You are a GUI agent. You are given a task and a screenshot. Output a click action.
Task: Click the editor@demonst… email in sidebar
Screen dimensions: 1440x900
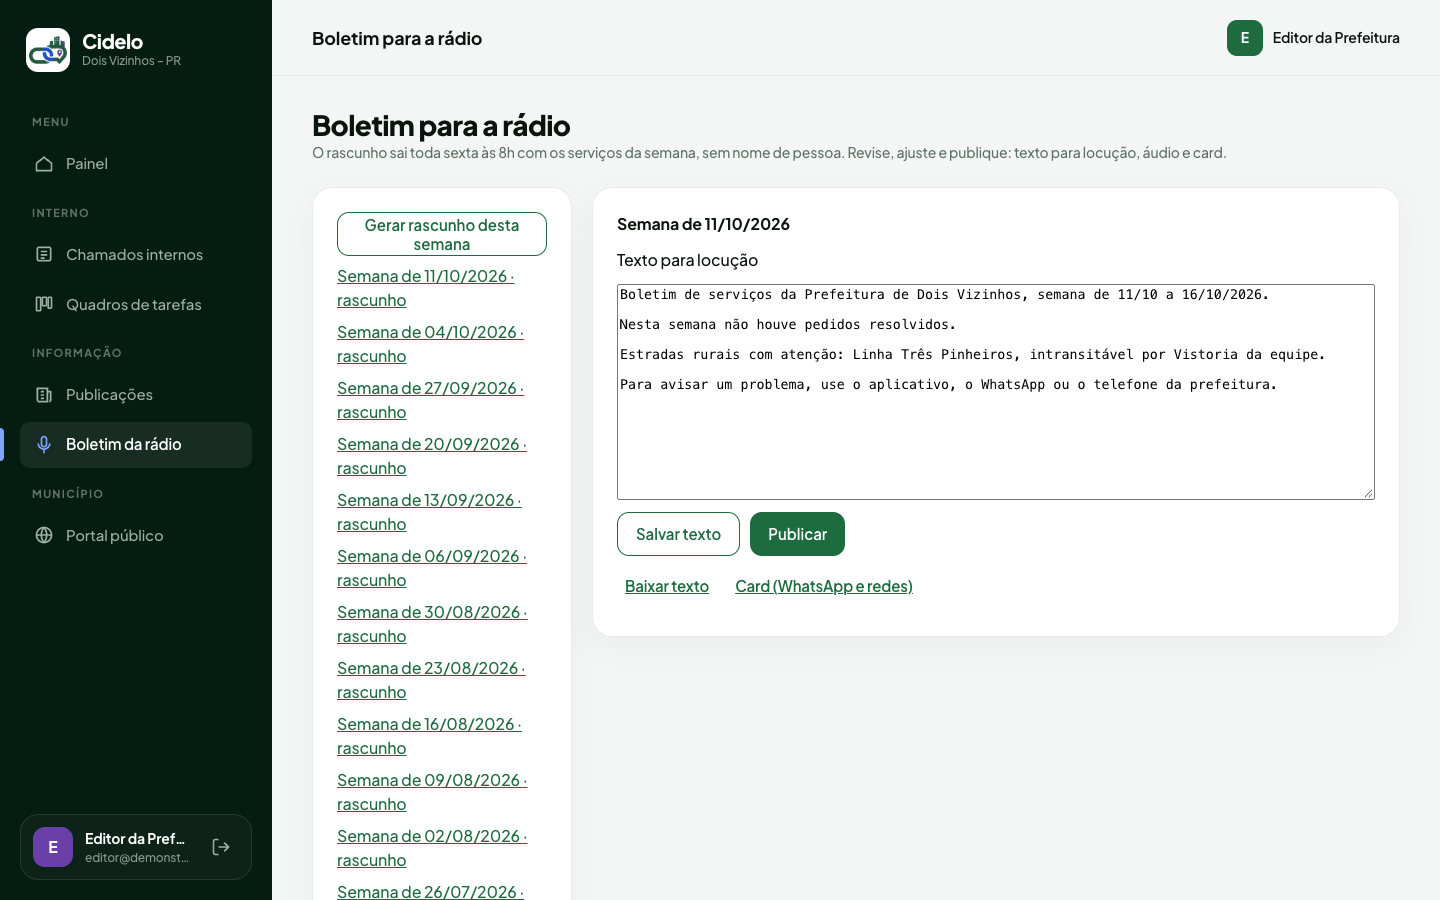coord(137,858)
